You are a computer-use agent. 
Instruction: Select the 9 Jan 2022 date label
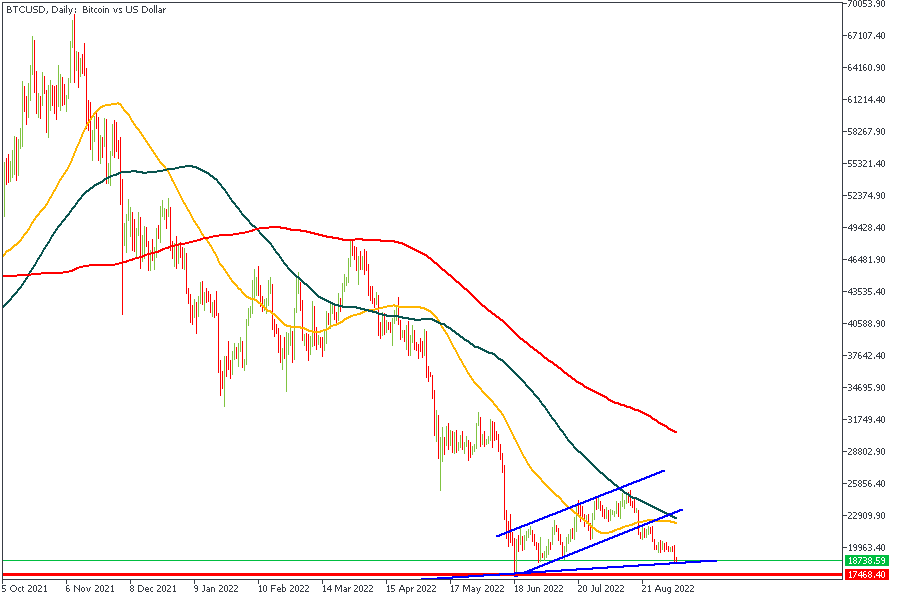(x=216, y=590)
